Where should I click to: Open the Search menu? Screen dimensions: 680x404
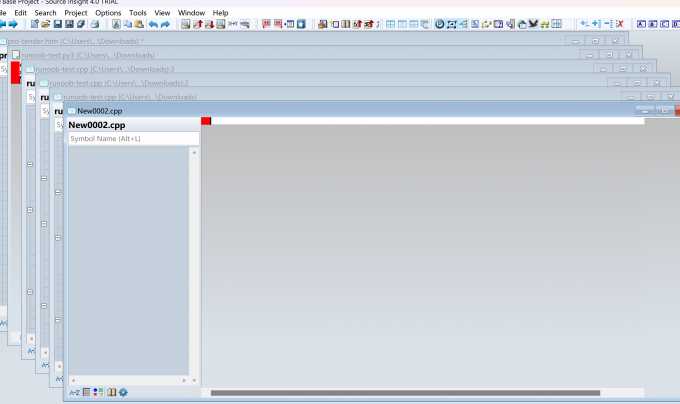(x=46, y=13)
